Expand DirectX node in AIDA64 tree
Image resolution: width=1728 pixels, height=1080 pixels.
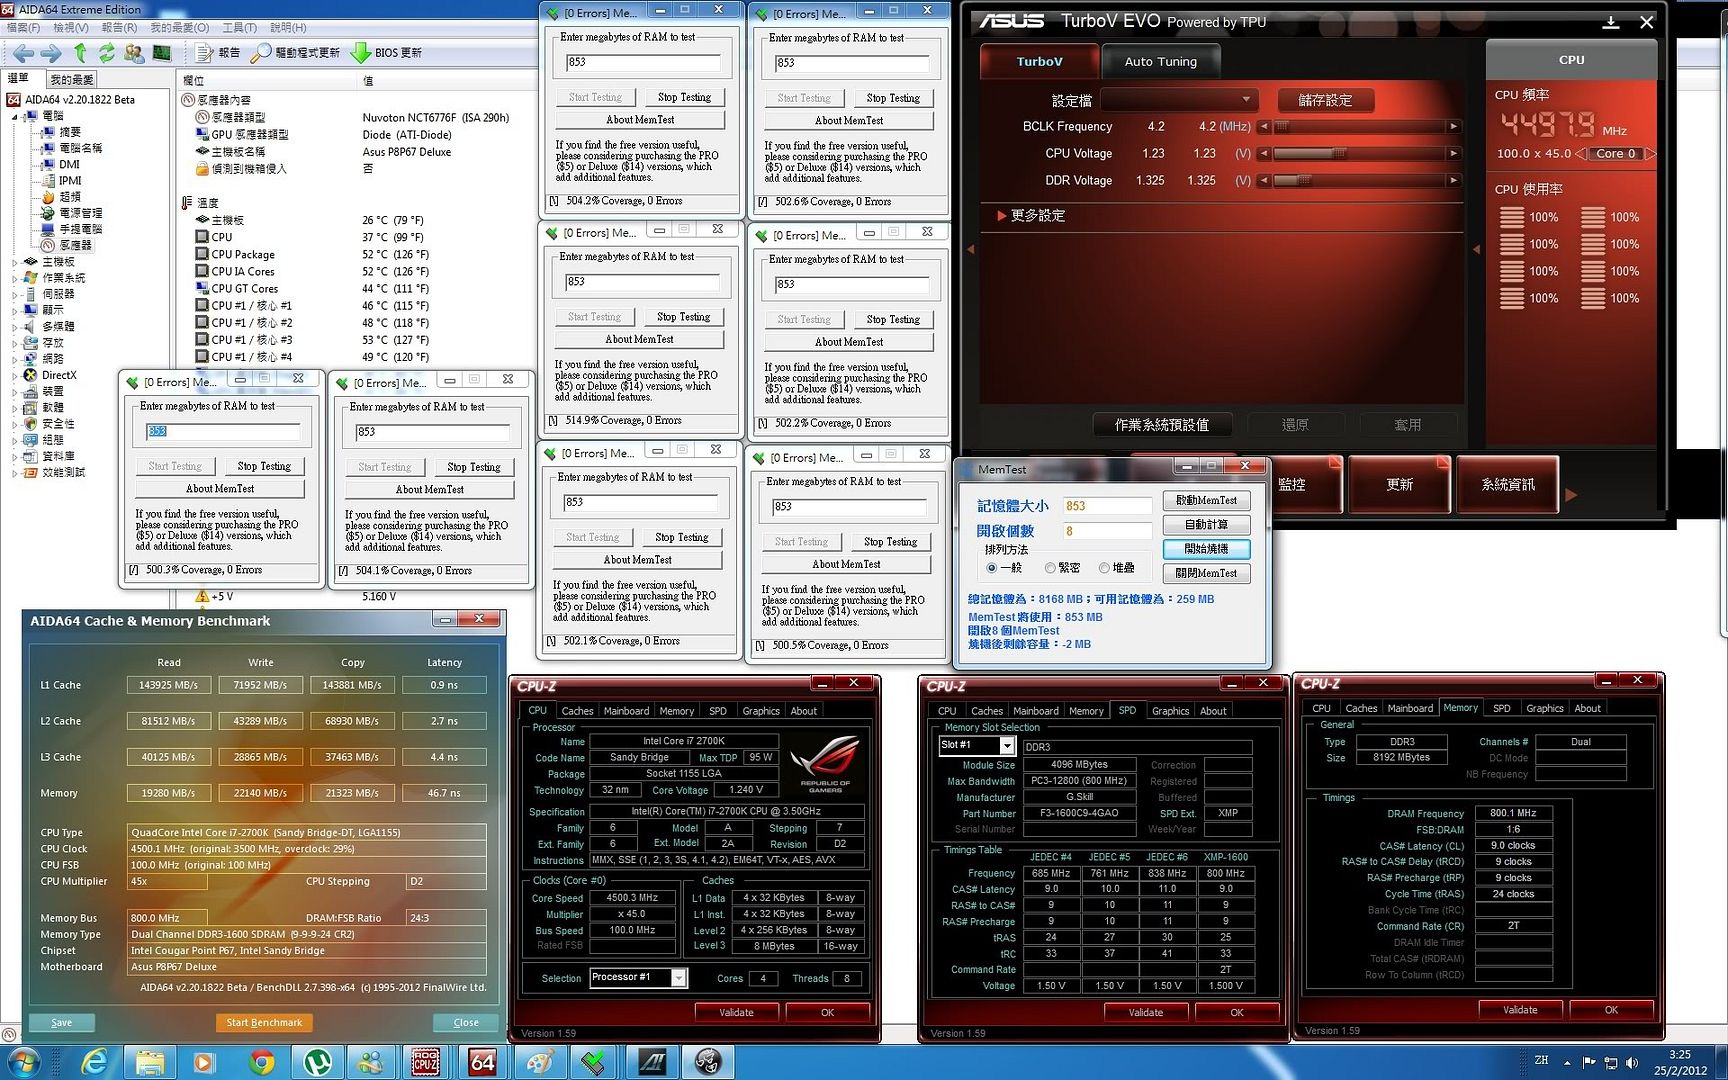click(x=15, y=376)
